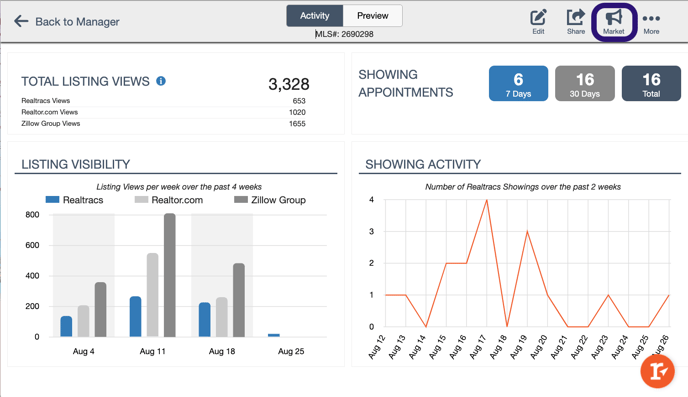Click the back arrow icon

(x=21, y=21)
